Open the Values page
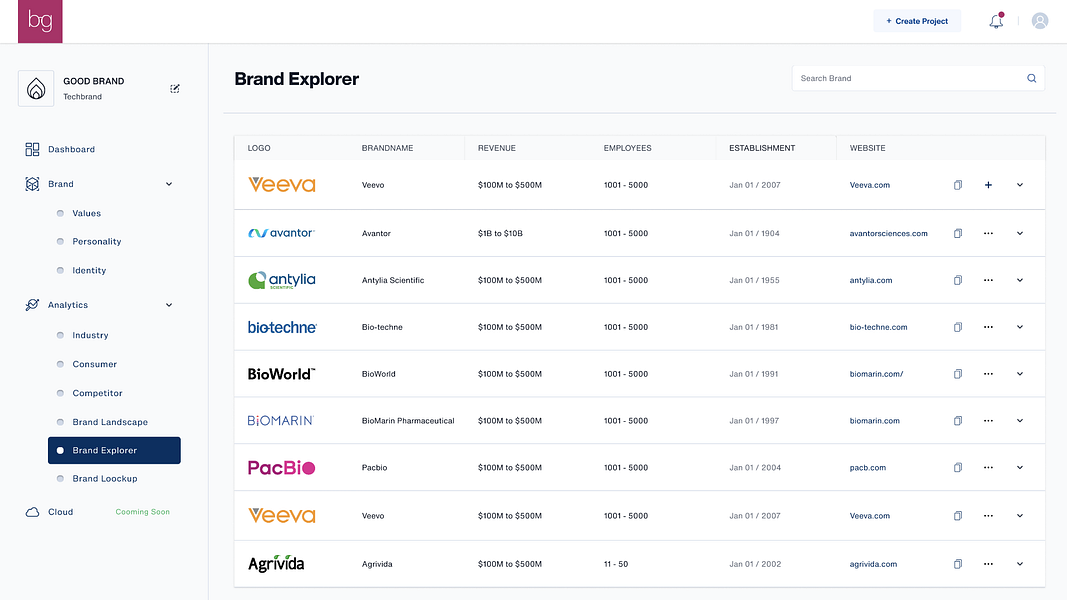Screen dimensions: 1067x600 (86, 213)
